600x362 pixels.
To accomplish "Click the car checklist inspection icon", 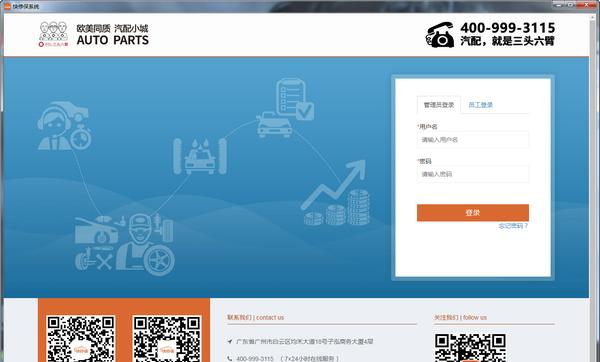I will [x=285, y=108].
